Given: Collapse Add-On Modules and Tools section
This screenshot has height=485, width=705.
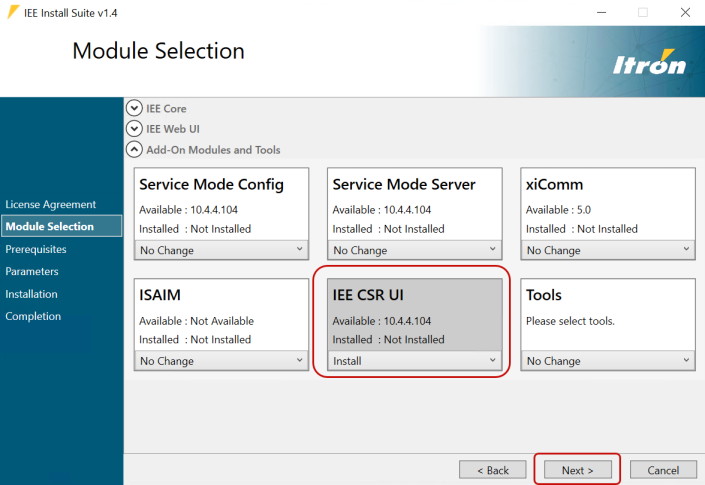Looking at the screenshot, I should coord(134,149).
